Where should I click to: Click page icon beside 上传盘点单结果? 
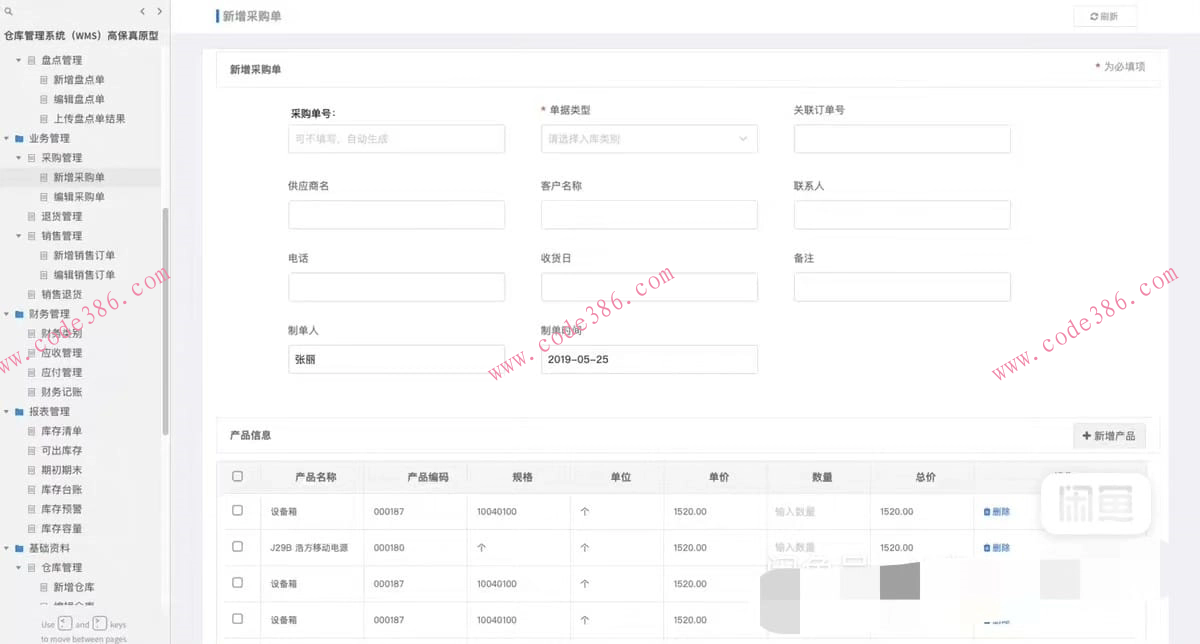(x=44, y=119)
